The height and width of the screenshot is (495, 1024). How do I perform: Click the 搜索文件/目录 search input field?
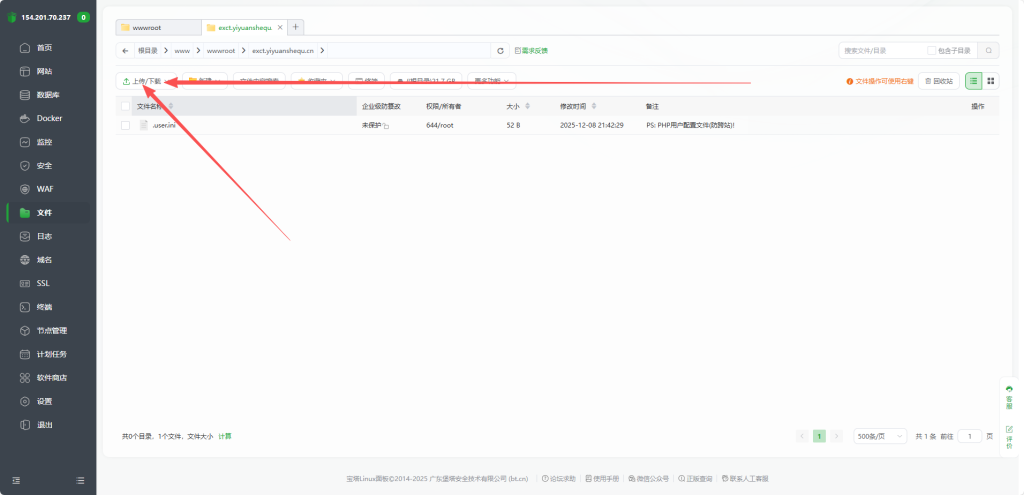click(880, 50)
